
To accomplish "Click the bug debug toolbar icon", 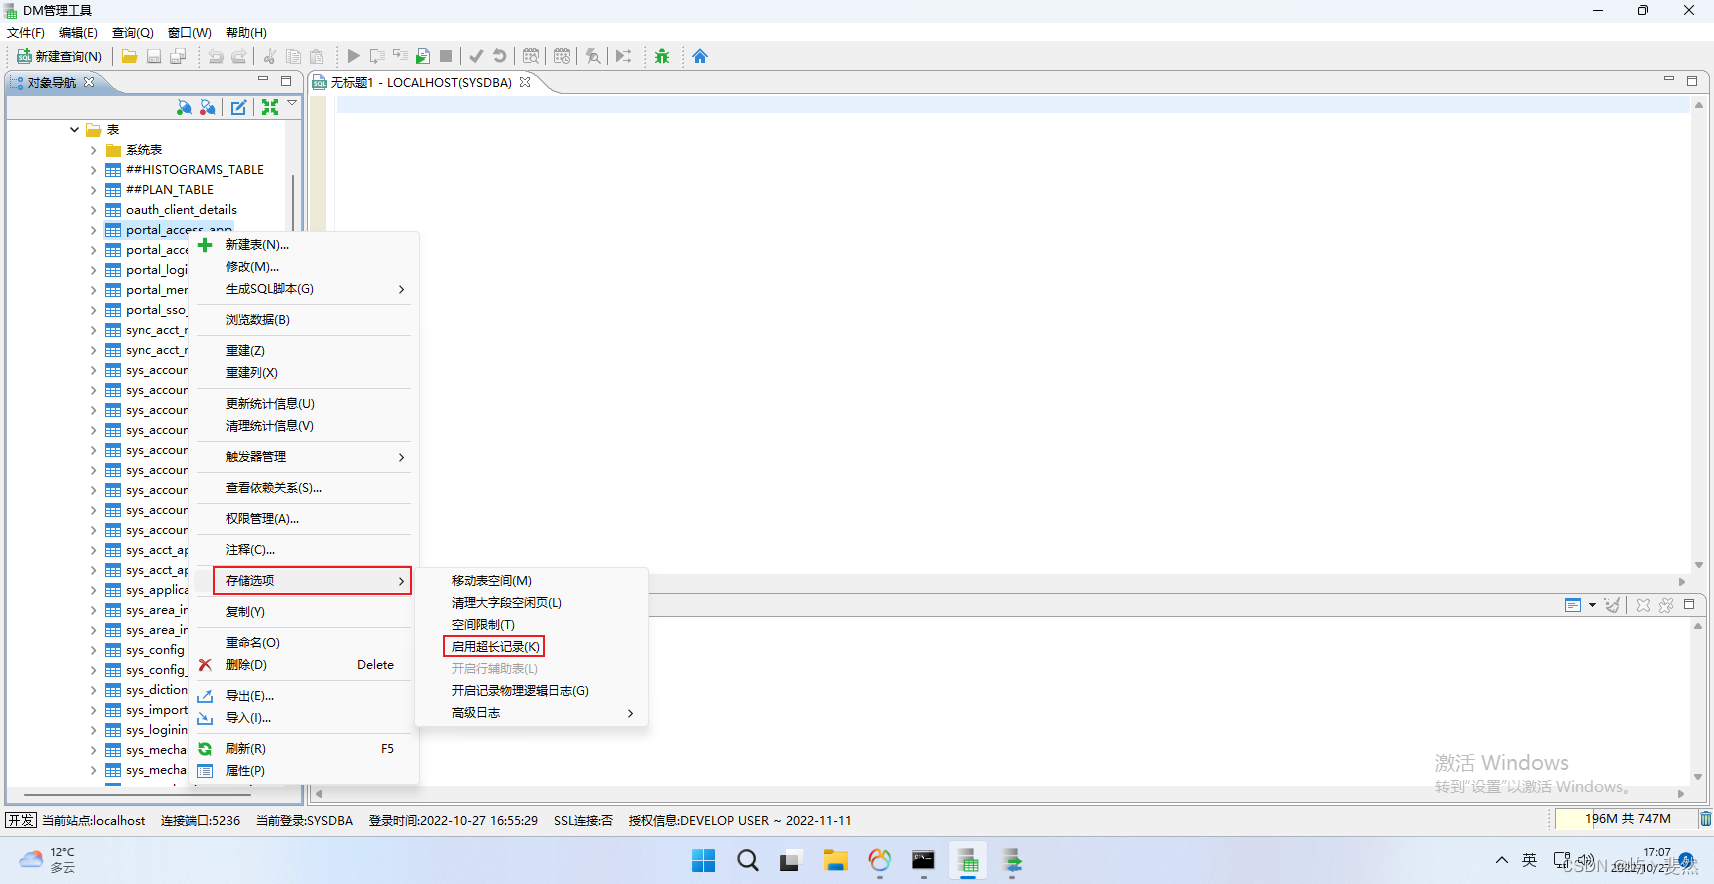I will [662, 56].
